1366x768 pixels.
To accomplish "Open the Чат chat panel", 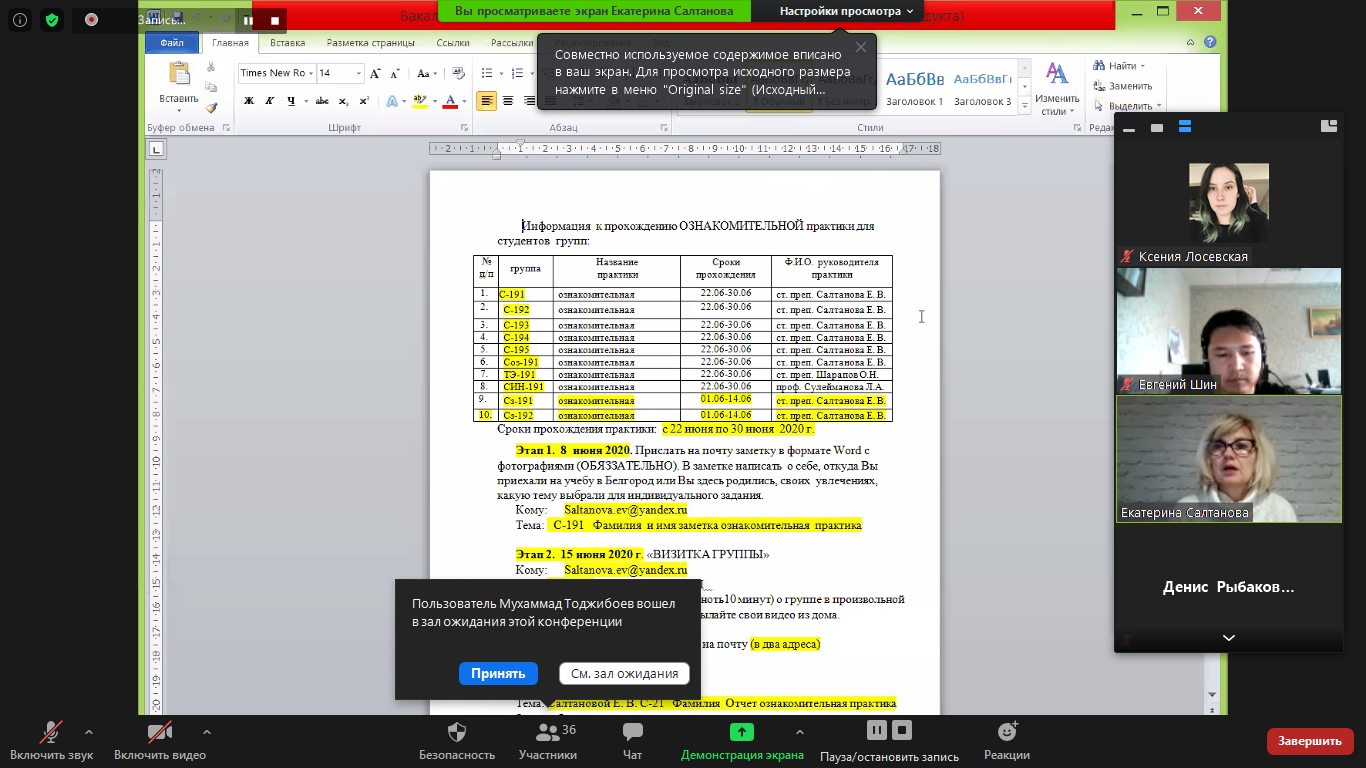I will coord(632,742).
